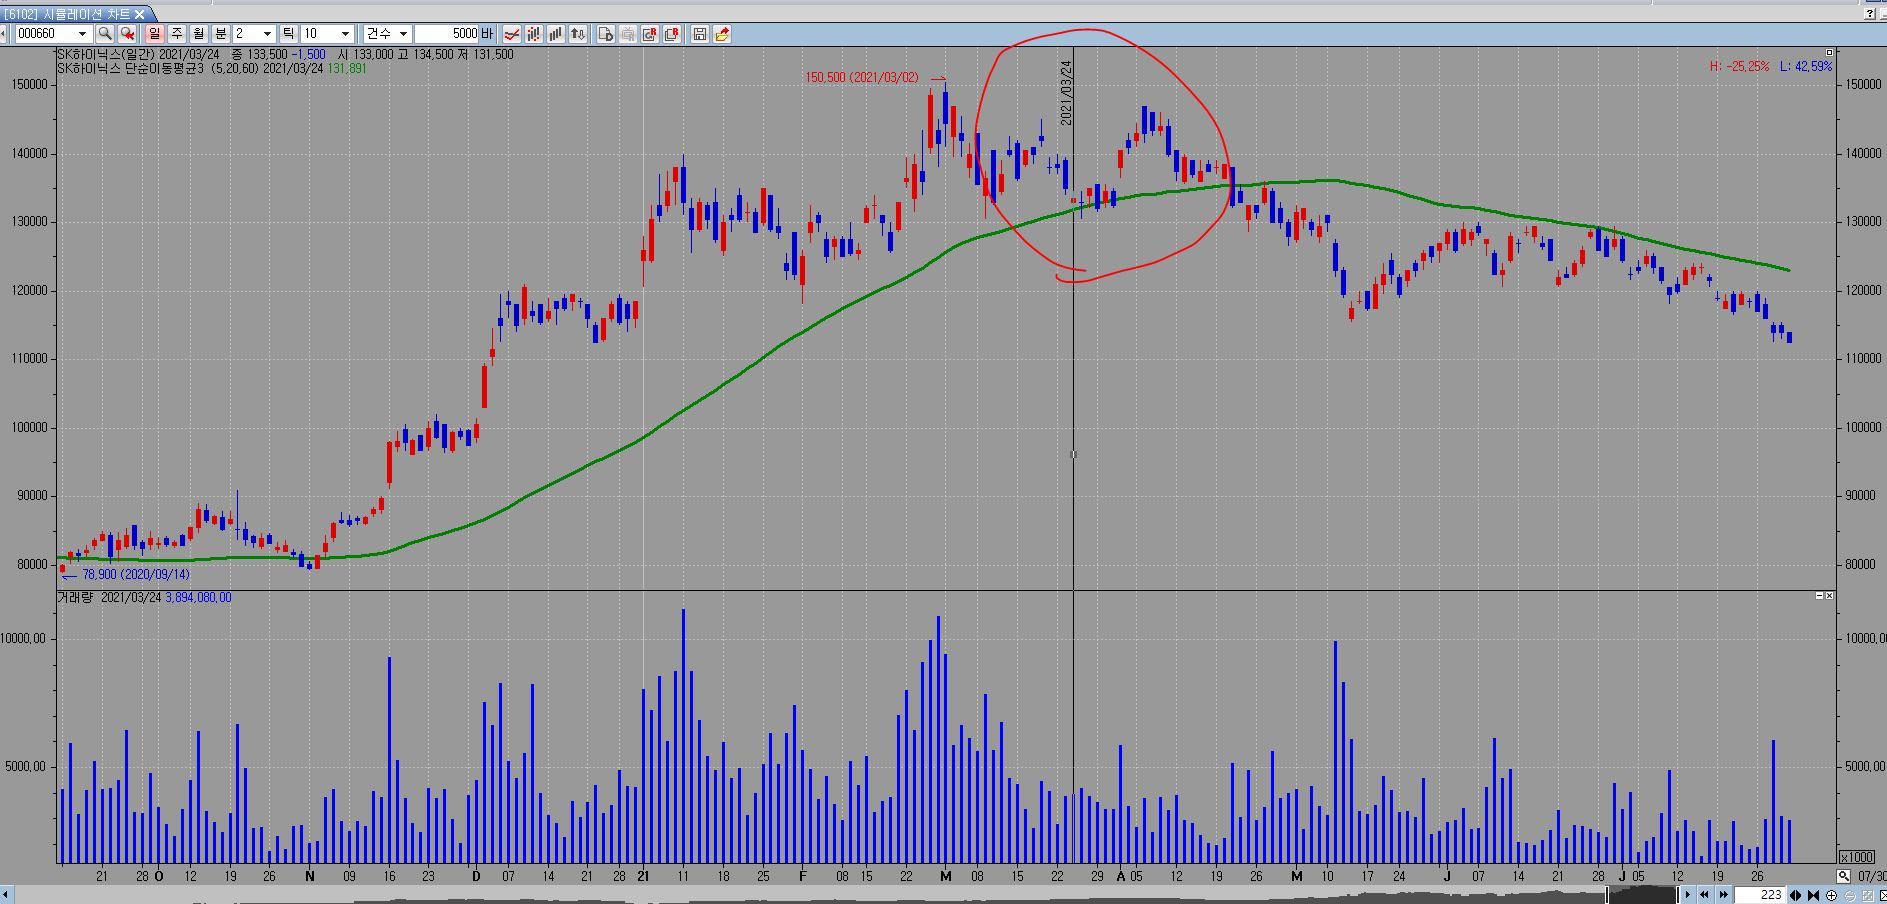
Task: Close the 시뮬레이션 차트 tab
Action: [140, 13]
